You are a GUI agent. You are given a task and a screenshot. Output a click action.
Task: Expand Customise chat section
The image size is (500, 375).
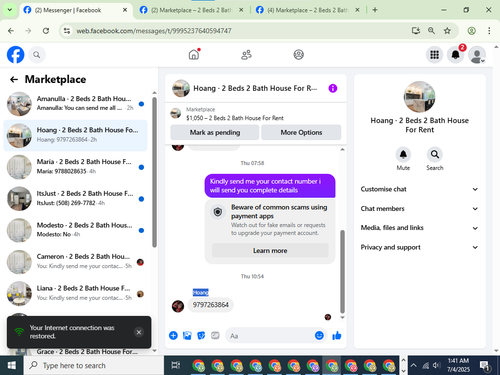coord(419,189)
